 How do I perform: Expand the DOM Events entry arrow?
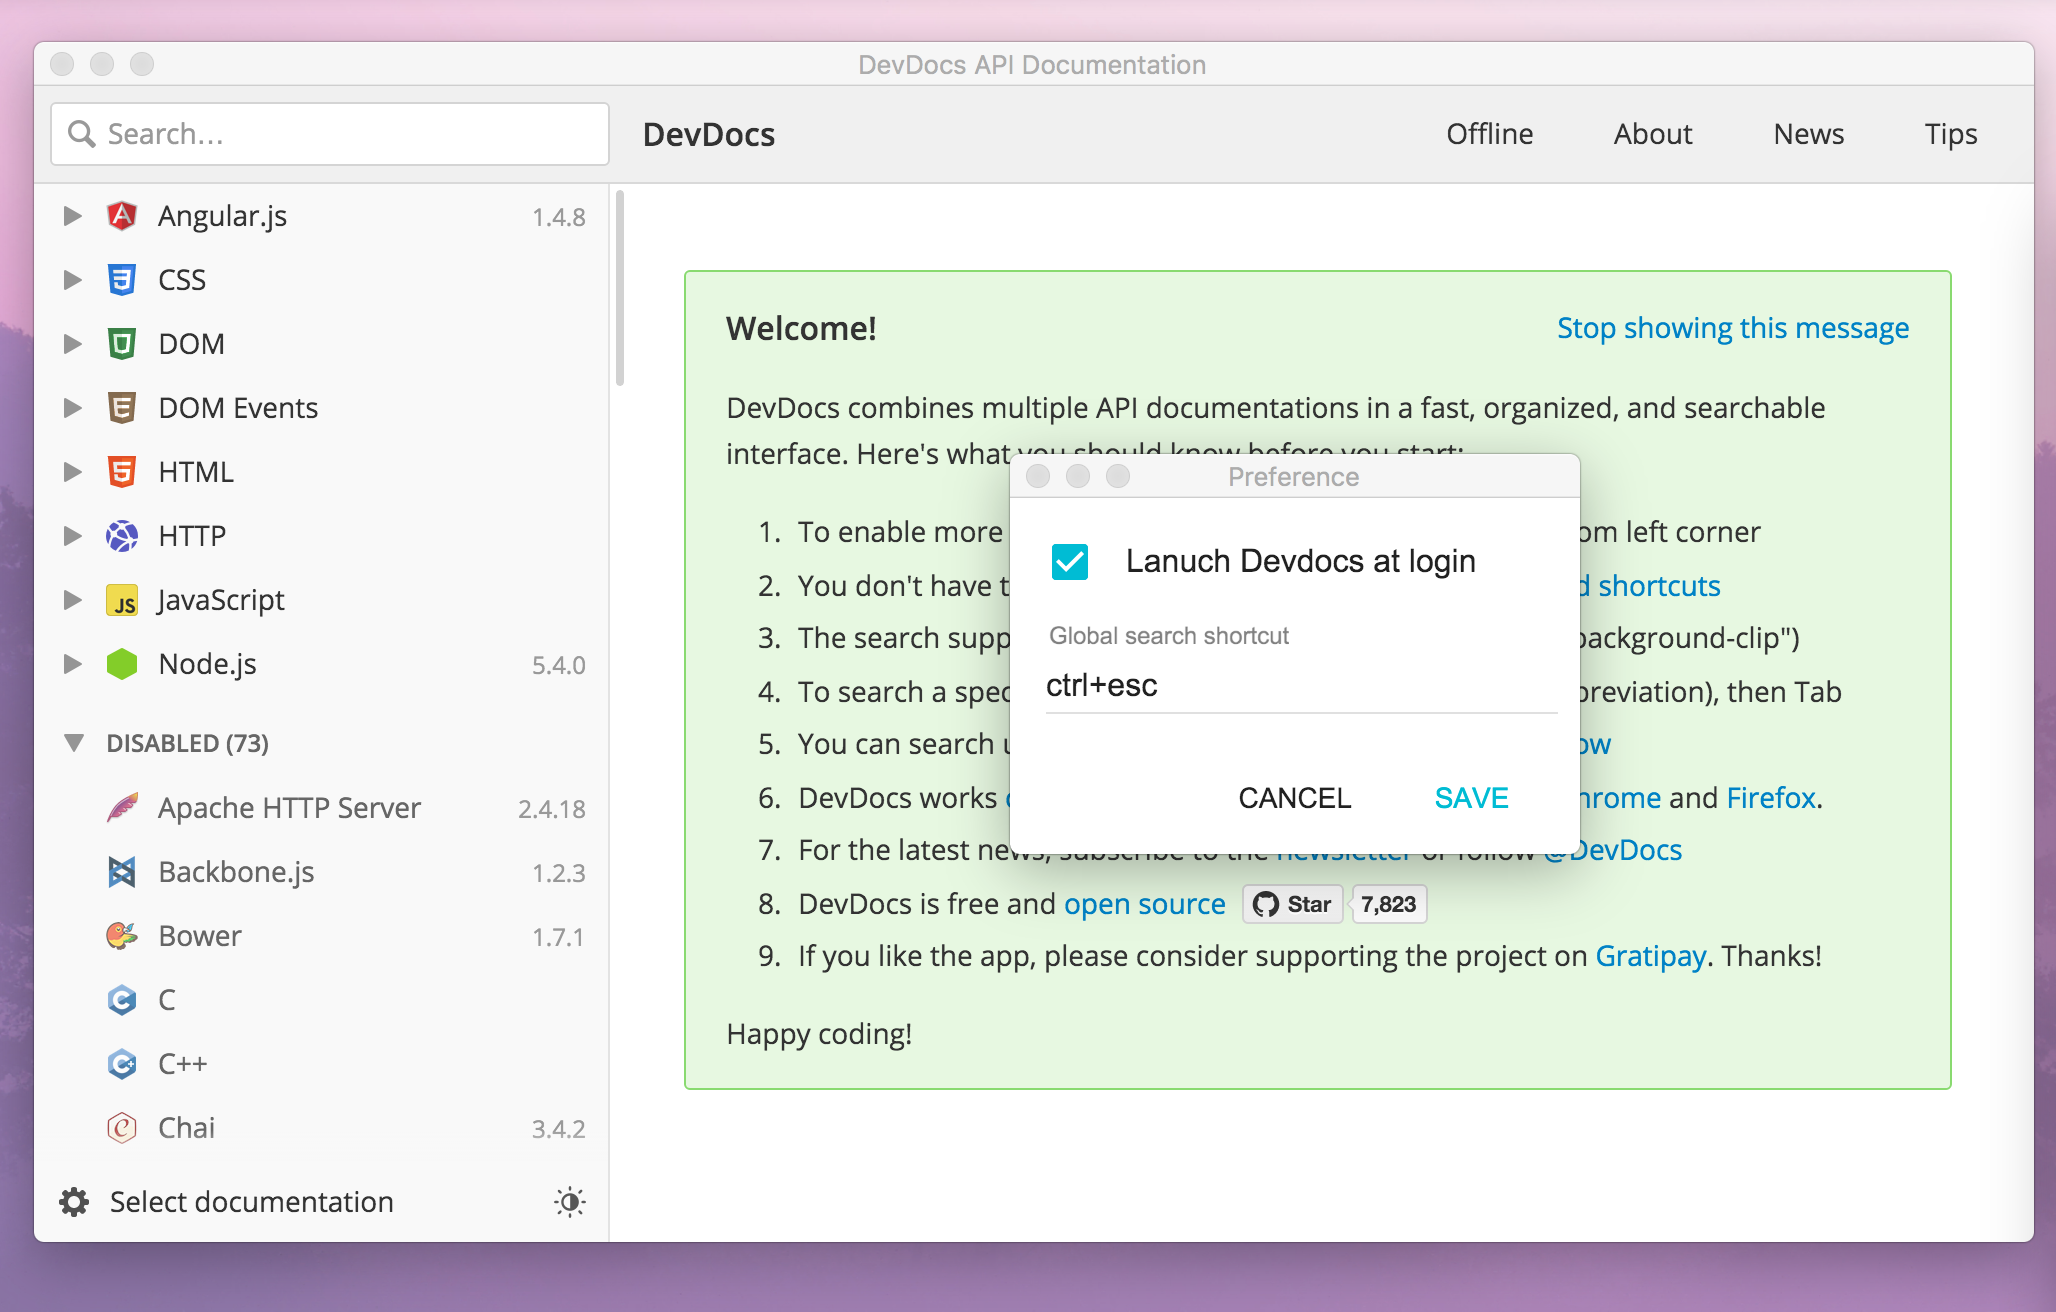pos(73,408)
